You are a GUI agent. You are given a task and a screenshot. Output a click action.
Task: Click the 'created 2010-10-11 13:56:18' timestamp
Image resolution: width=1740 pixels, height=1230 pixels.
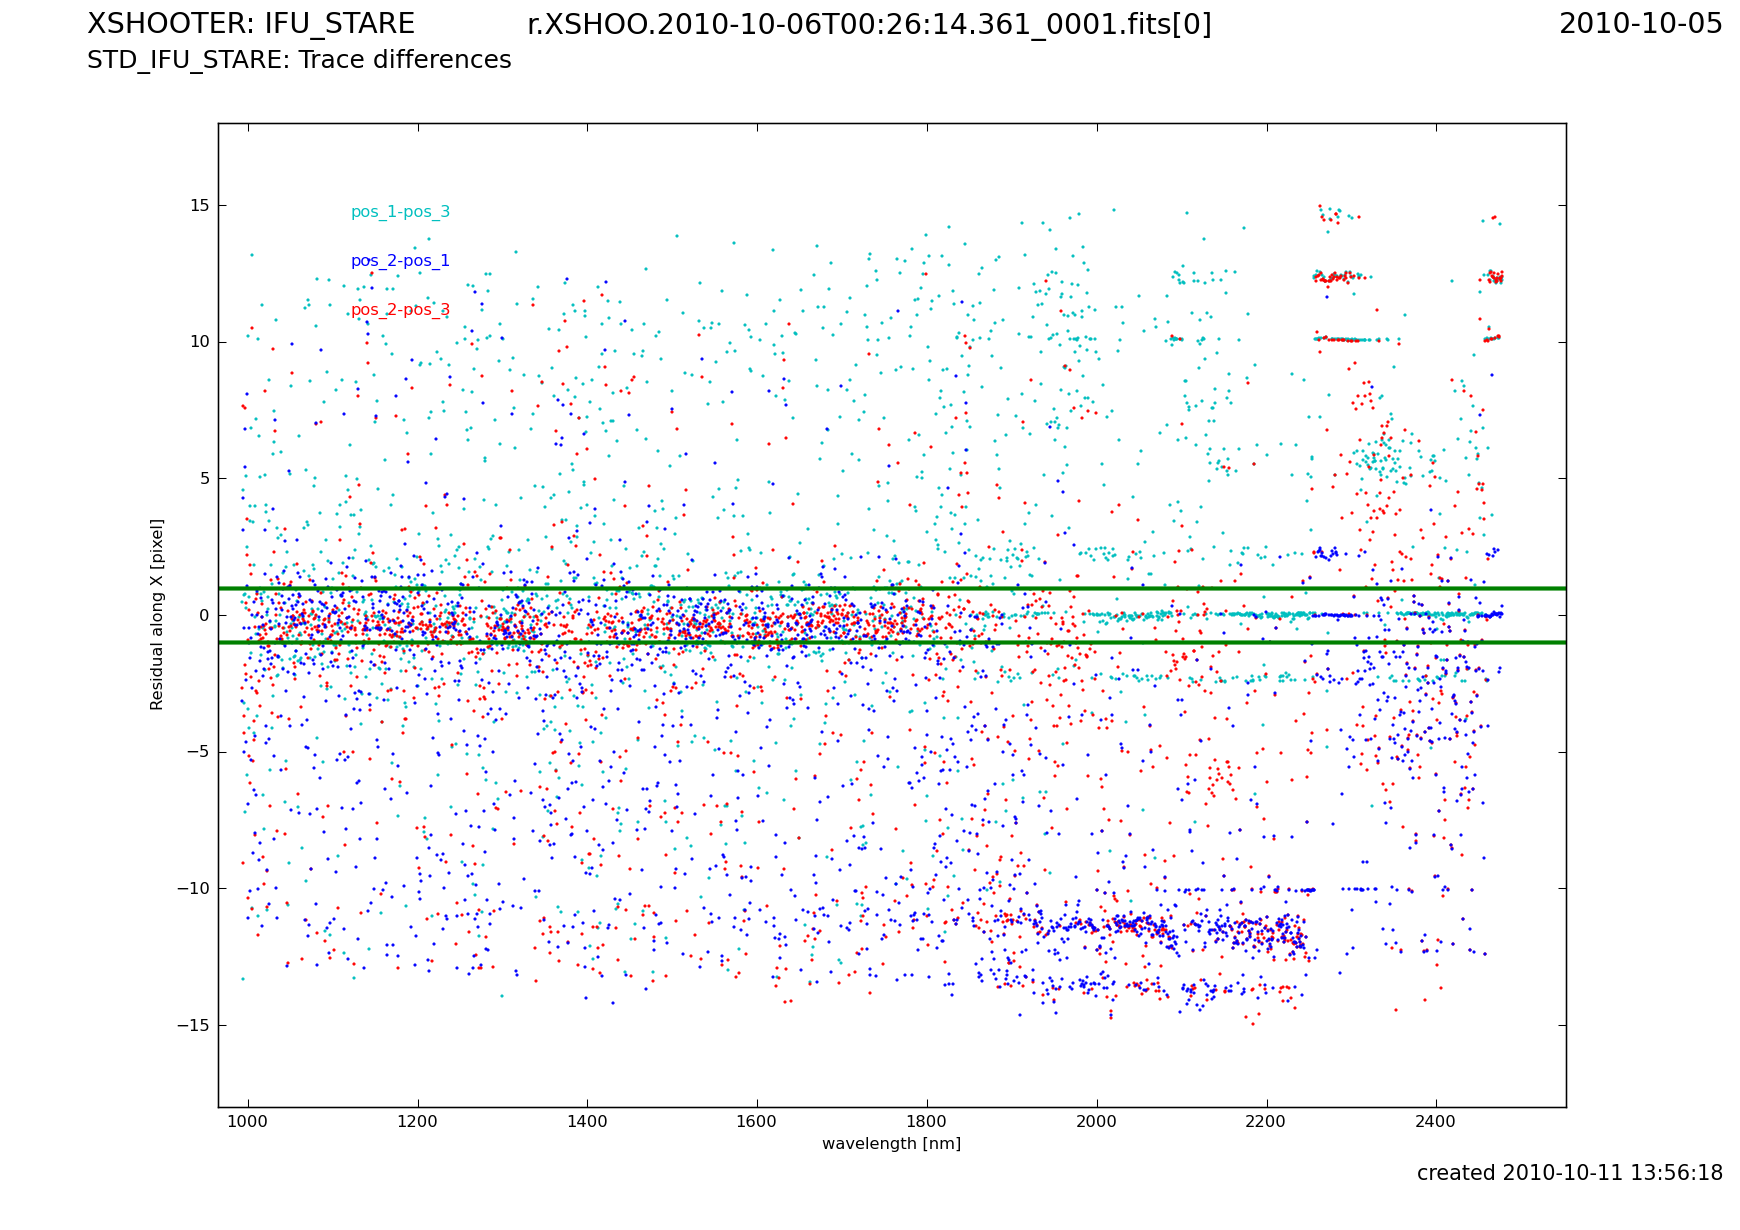point(1569,1173)
